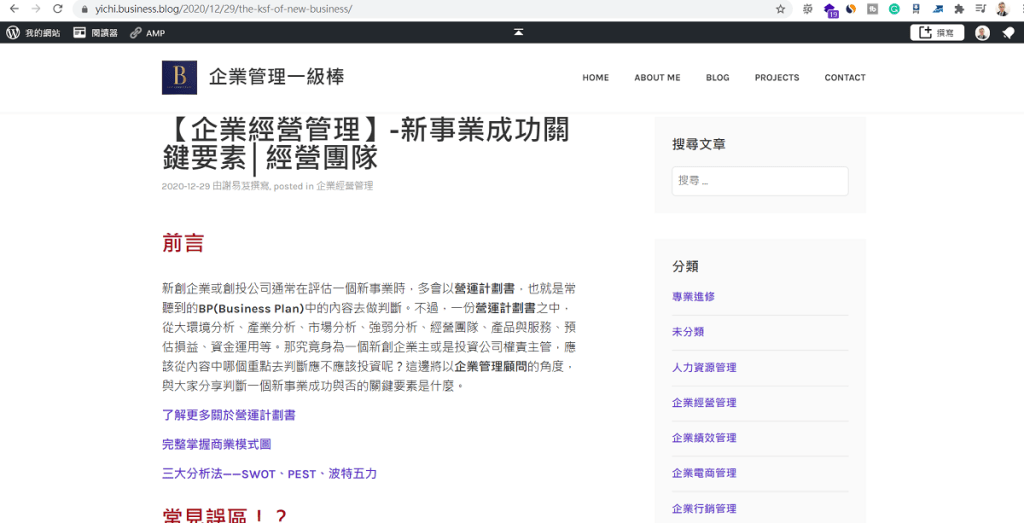Open the HOME menu item

point(596,78)
